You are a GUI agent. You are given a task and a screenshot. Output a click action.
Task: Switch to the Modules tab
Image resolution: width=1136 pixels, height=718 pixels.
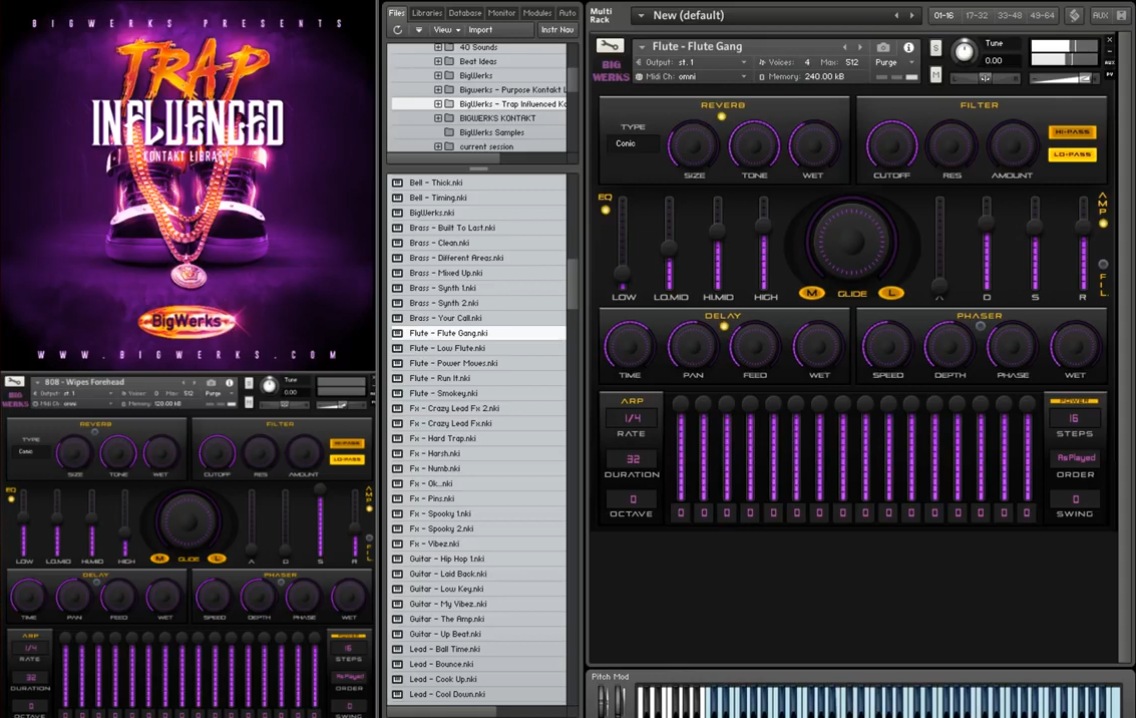coord(537,13)
